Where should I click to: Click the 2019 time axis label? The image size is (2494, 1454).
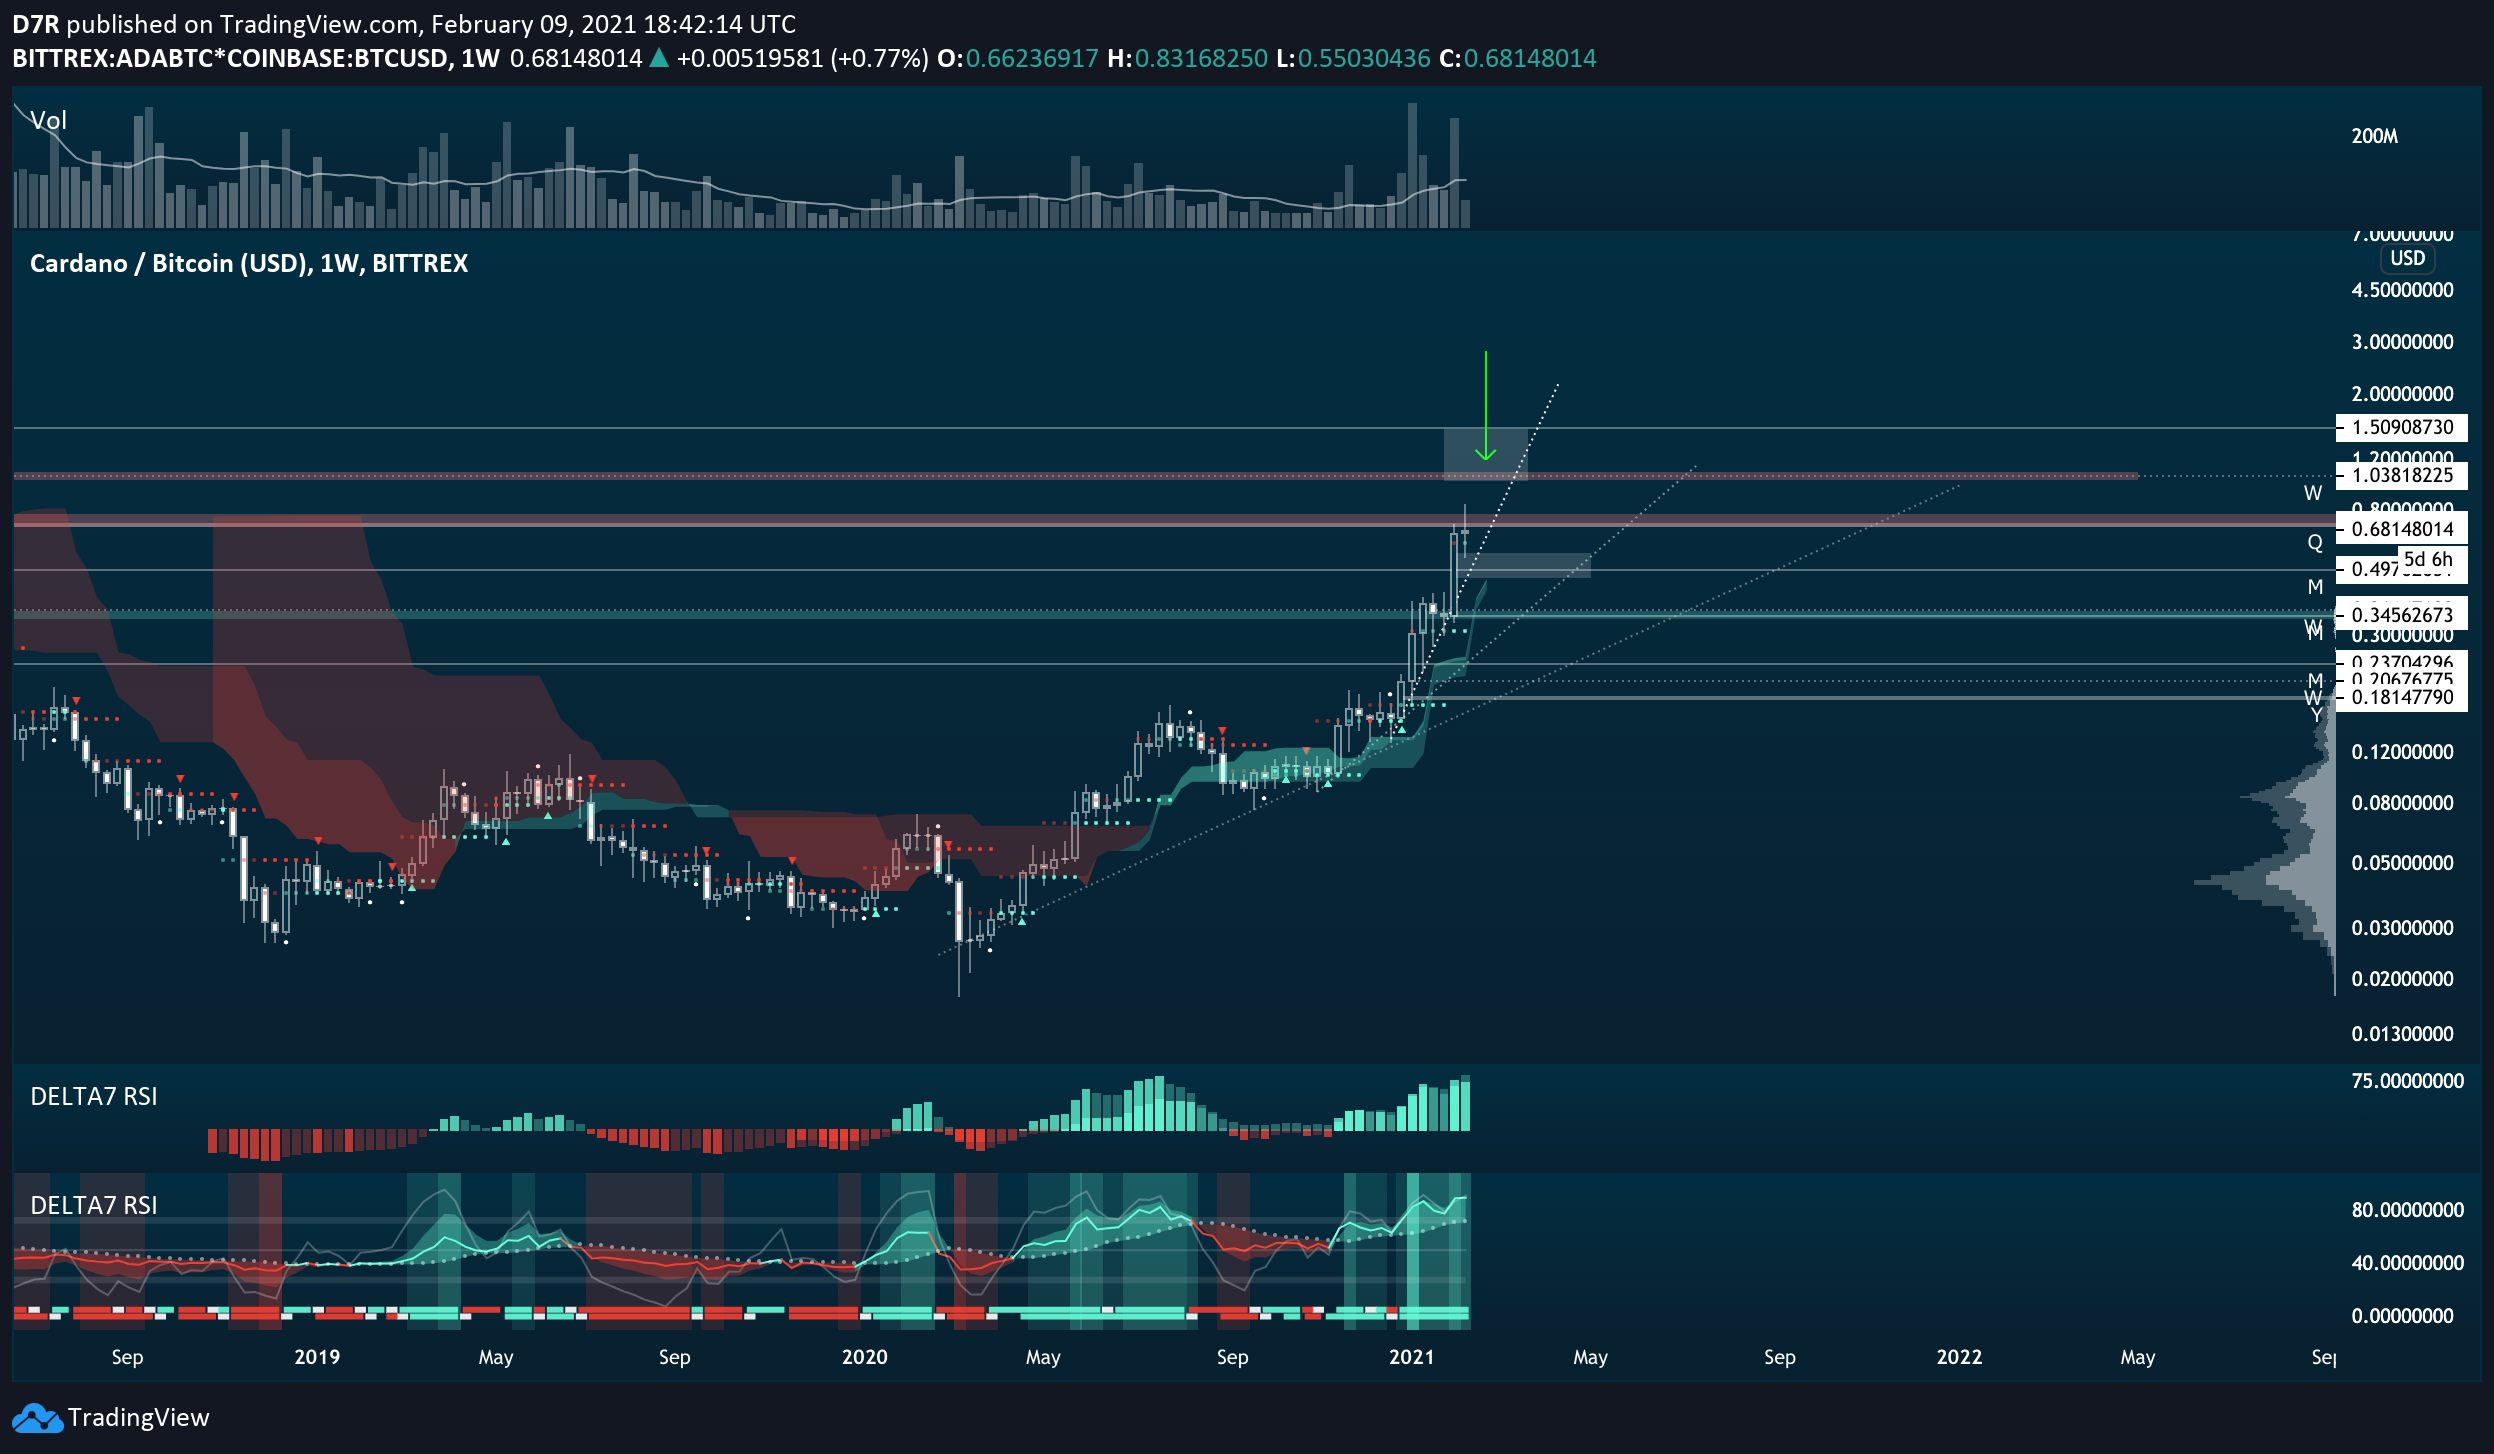click(317, 1357)
